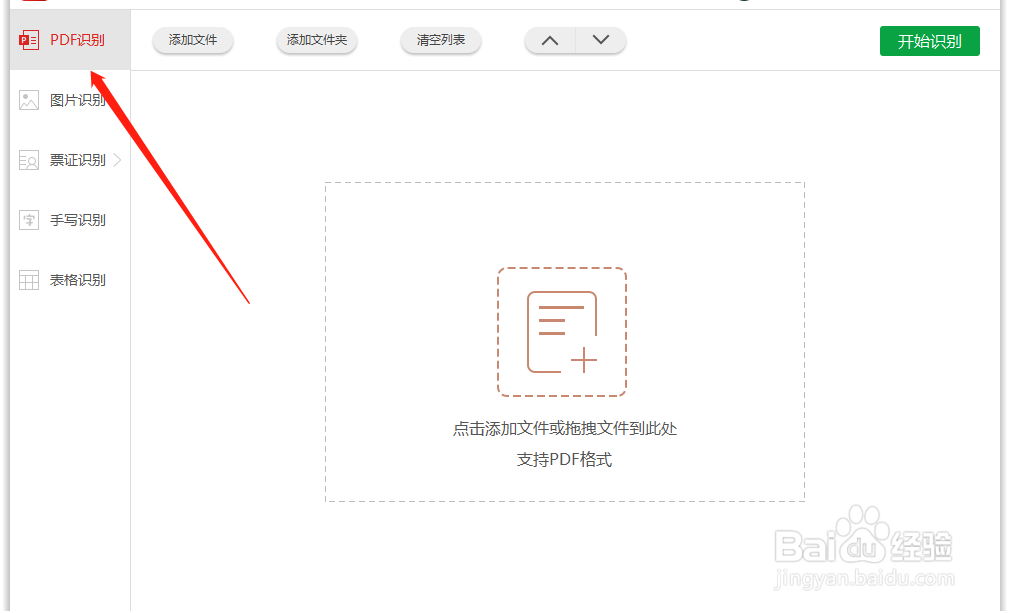Click the move-up chevron control
Image resolution: width=1010 pixels, height=613 pixels.
[x=549, y=40]
